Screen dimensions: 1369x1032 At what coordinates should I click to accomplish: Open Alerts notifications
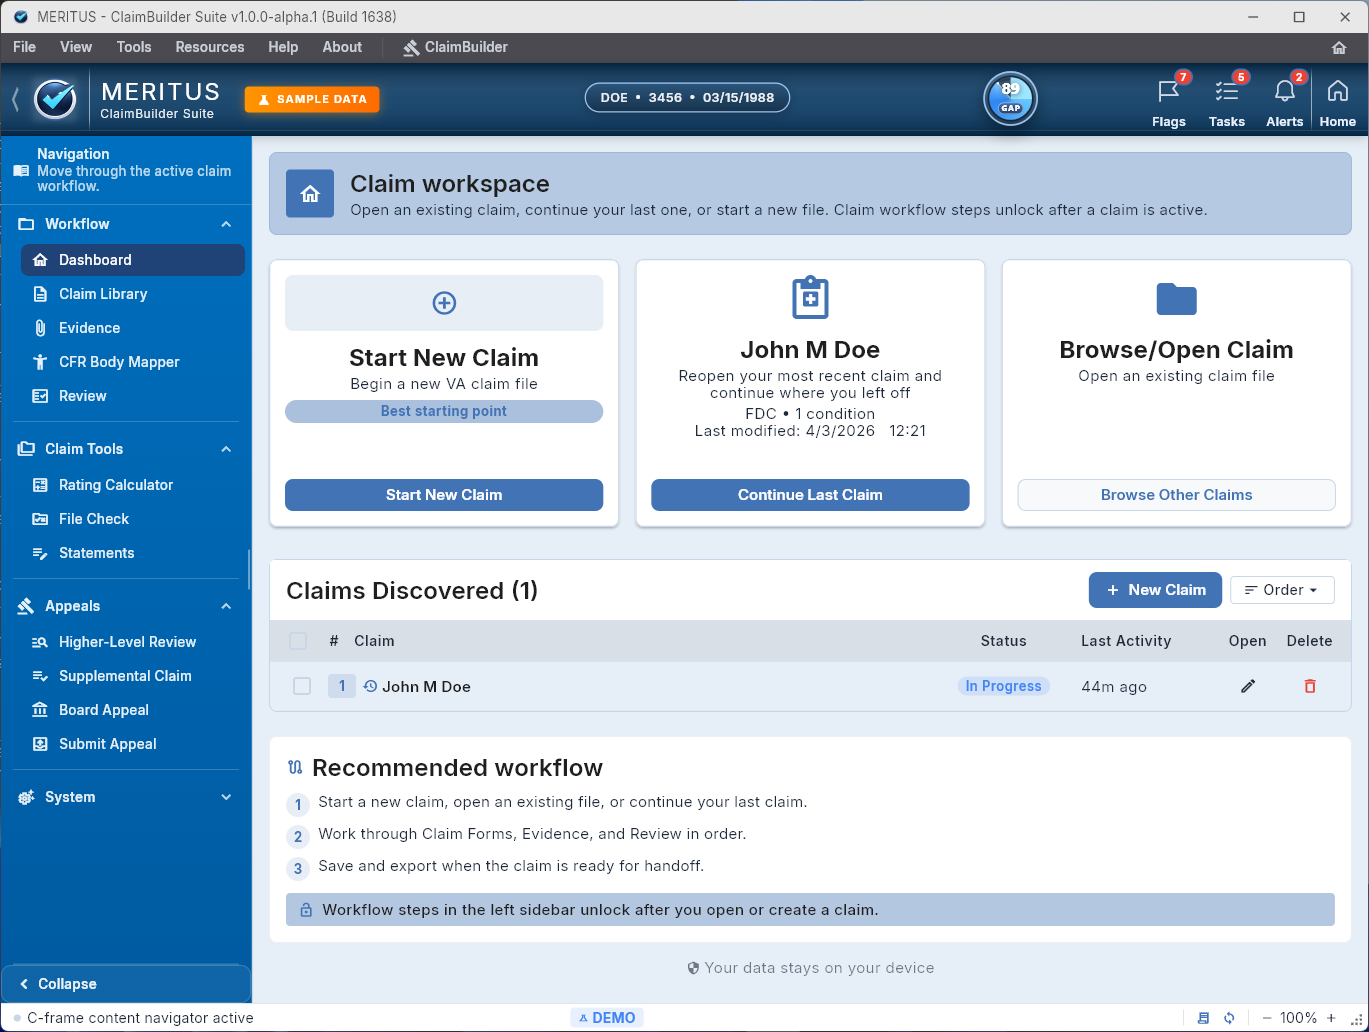point(1284,100)
